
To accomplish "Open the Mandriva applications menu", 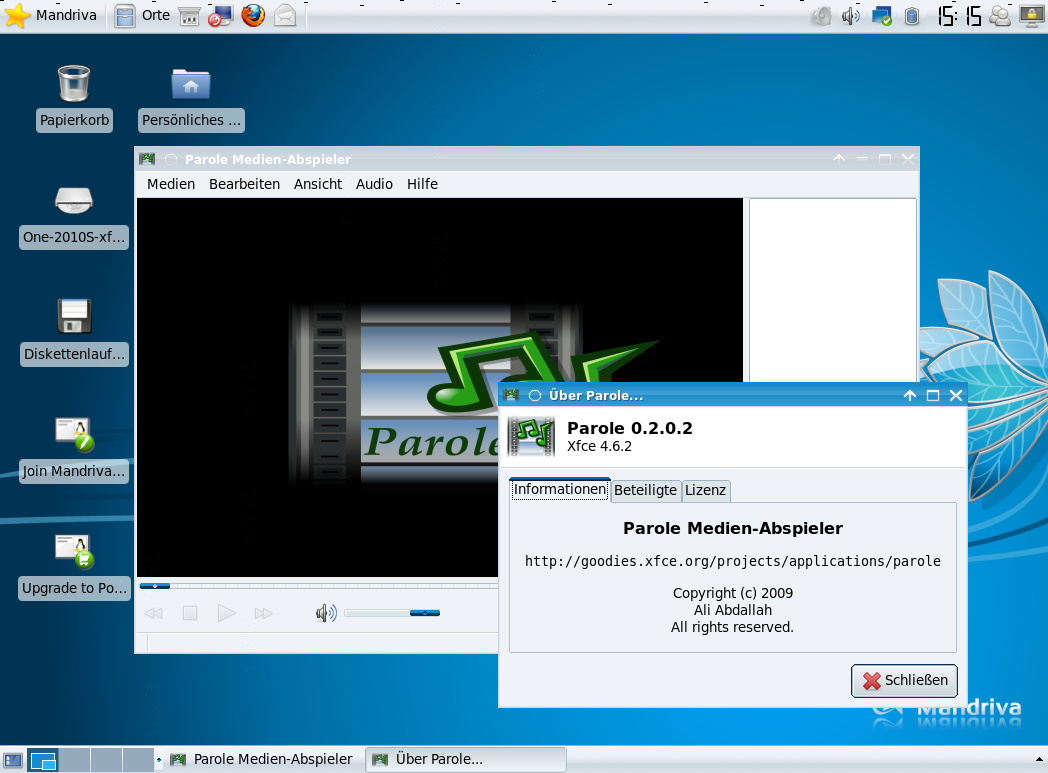I will click(50, 16).
